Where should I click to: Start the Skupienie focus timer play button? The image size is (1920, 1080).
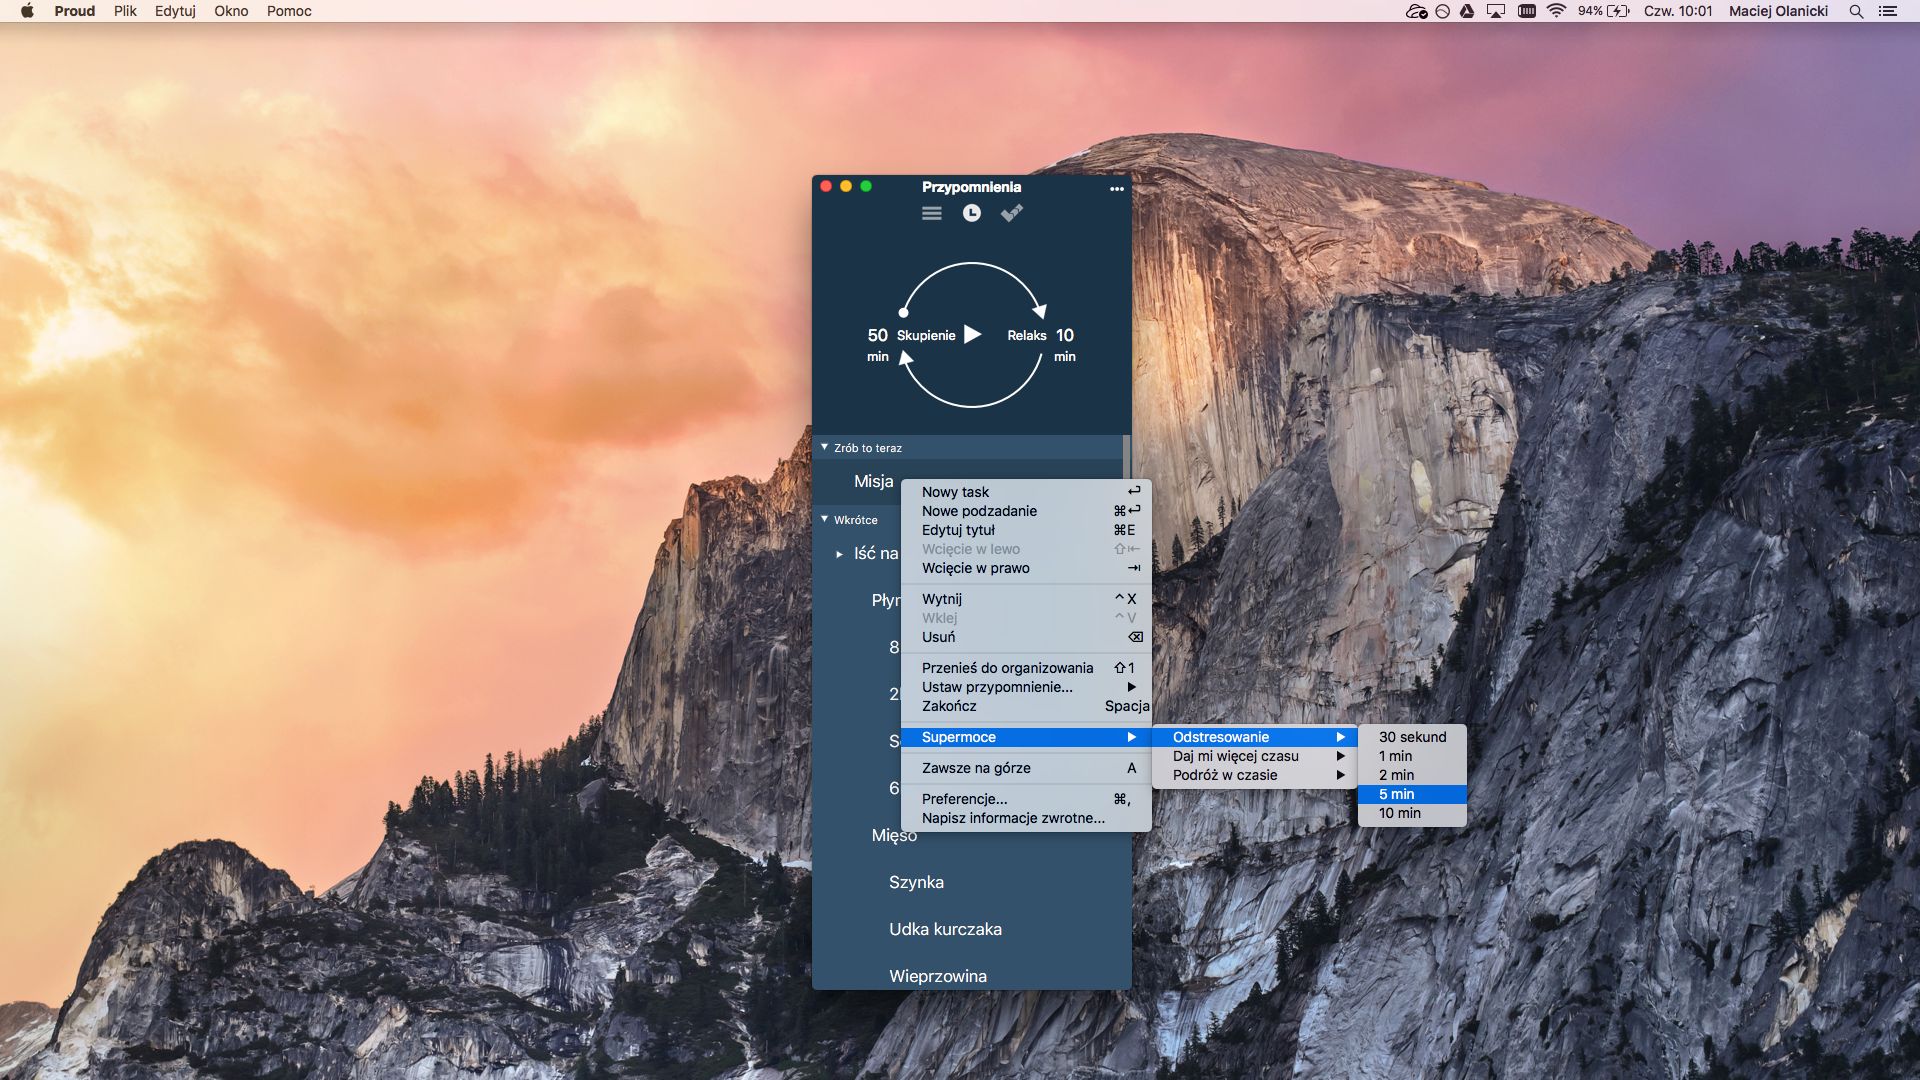click(x=972, y=335)
